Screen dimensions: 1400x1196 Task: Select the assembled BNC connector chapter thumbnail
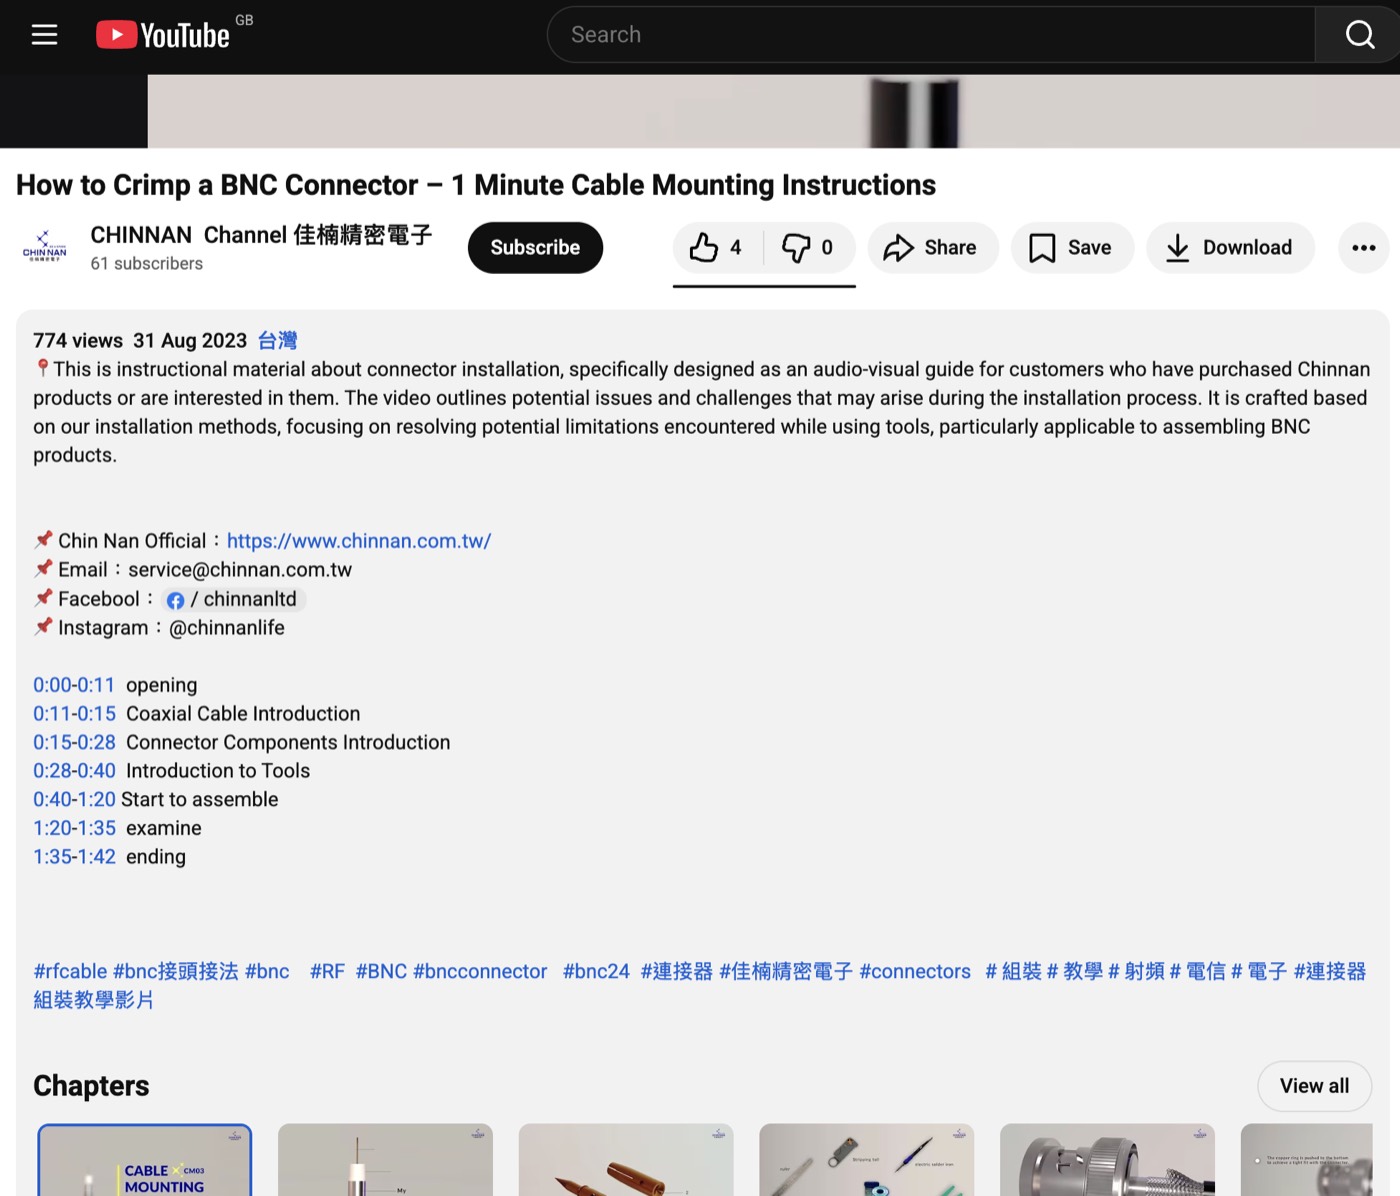[x=1107, y=1160]
